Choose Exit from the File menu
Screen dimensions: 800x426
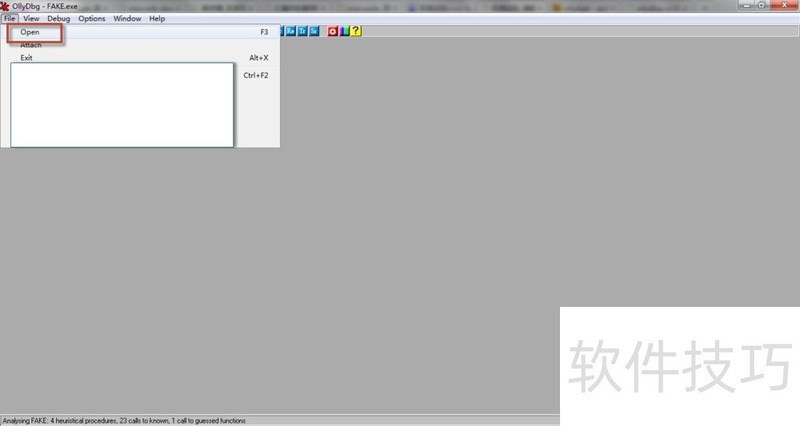(141, 58)
